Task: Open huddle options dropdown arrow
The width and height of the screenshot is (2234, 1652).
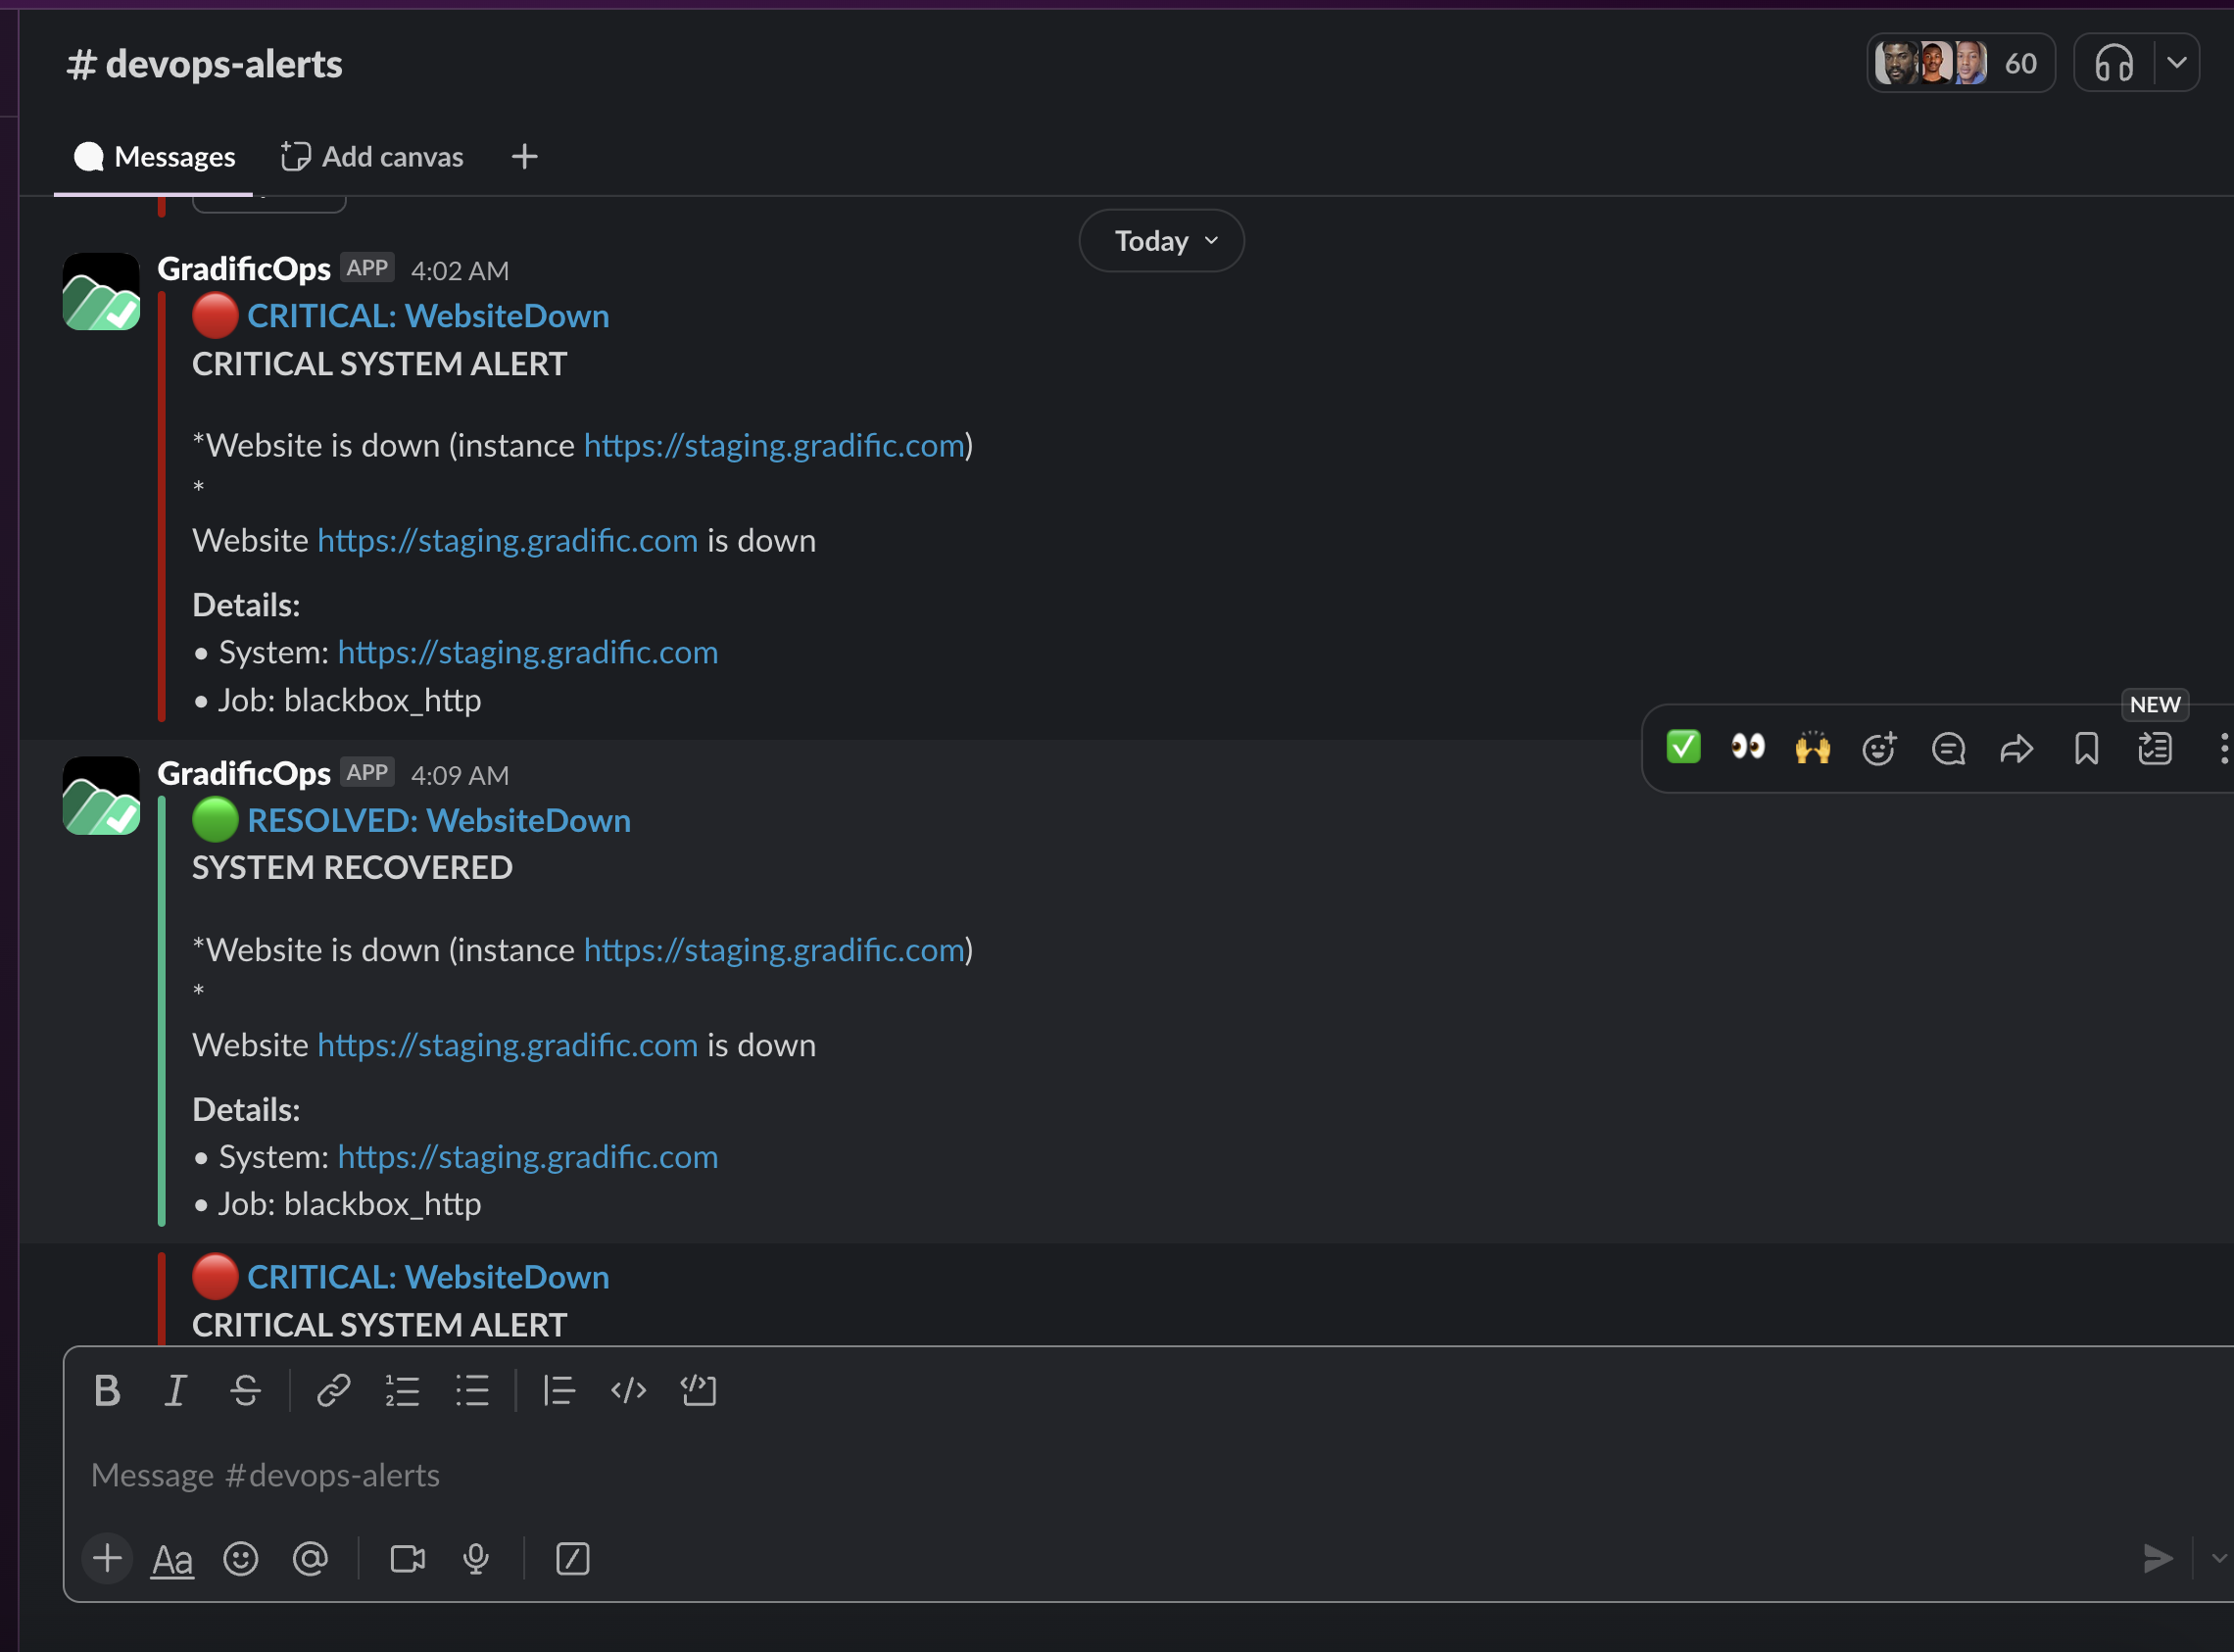Action: click(x=2176, y=63)
